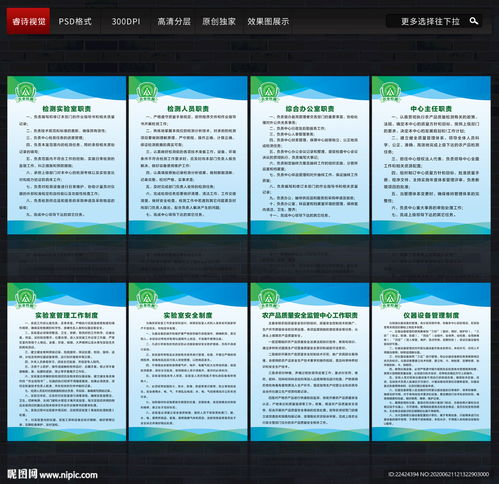Click the 农产品质量安全监管中心工作职责 title text

point(310,315)
